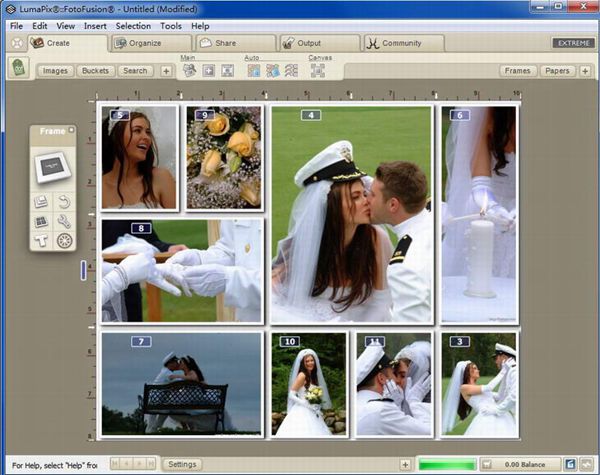Open the Search tab
This screenshot has width=600, height=475.
[x=135, y=71]
